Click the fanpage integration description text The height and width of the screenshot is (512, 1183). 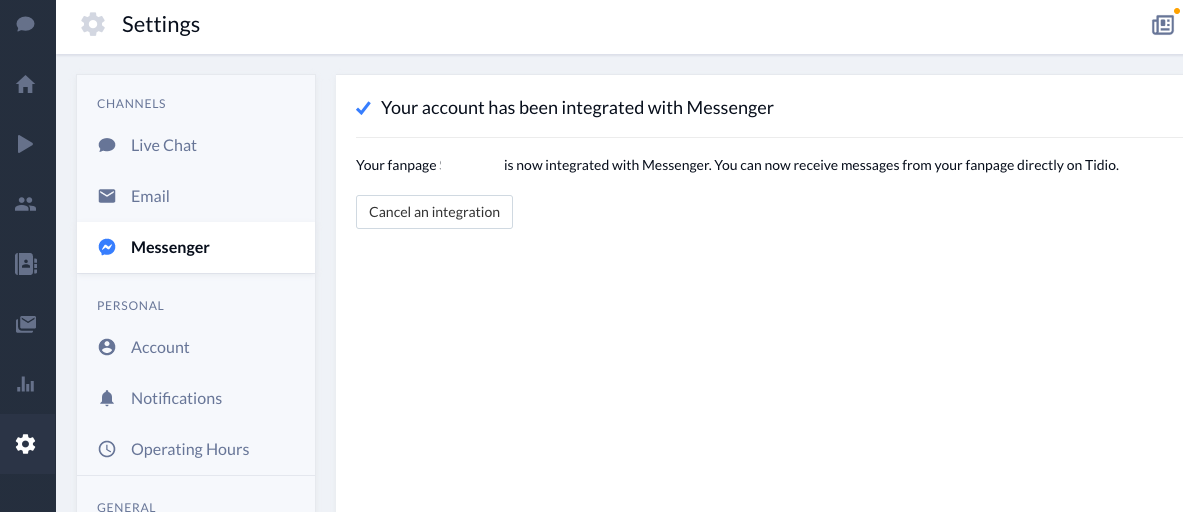click(x=737, y=165)
